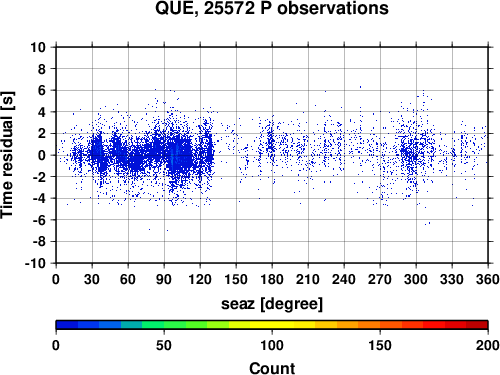500x375 pixels.
Task: Click the dark blue start of colorbar
Action: (x=67, y=325)
